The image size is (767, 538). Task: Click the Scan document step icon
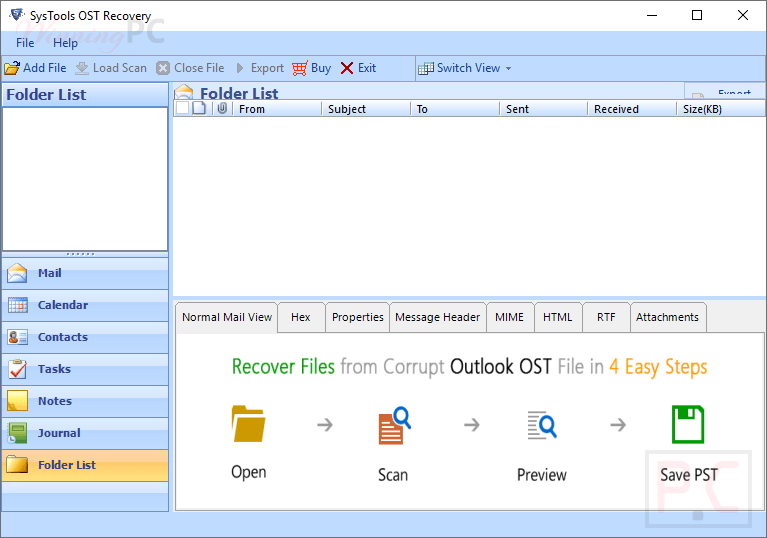click(x=394, y=425)
